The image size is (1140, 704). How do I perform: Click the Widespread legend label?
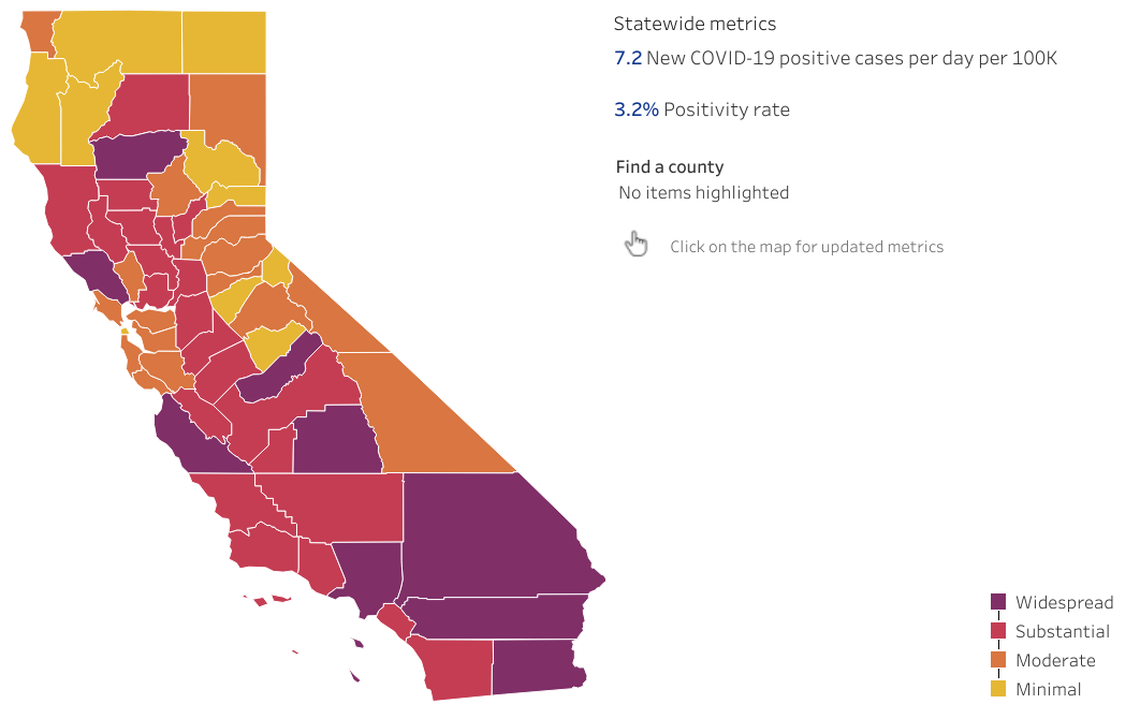coord(1064,602)
